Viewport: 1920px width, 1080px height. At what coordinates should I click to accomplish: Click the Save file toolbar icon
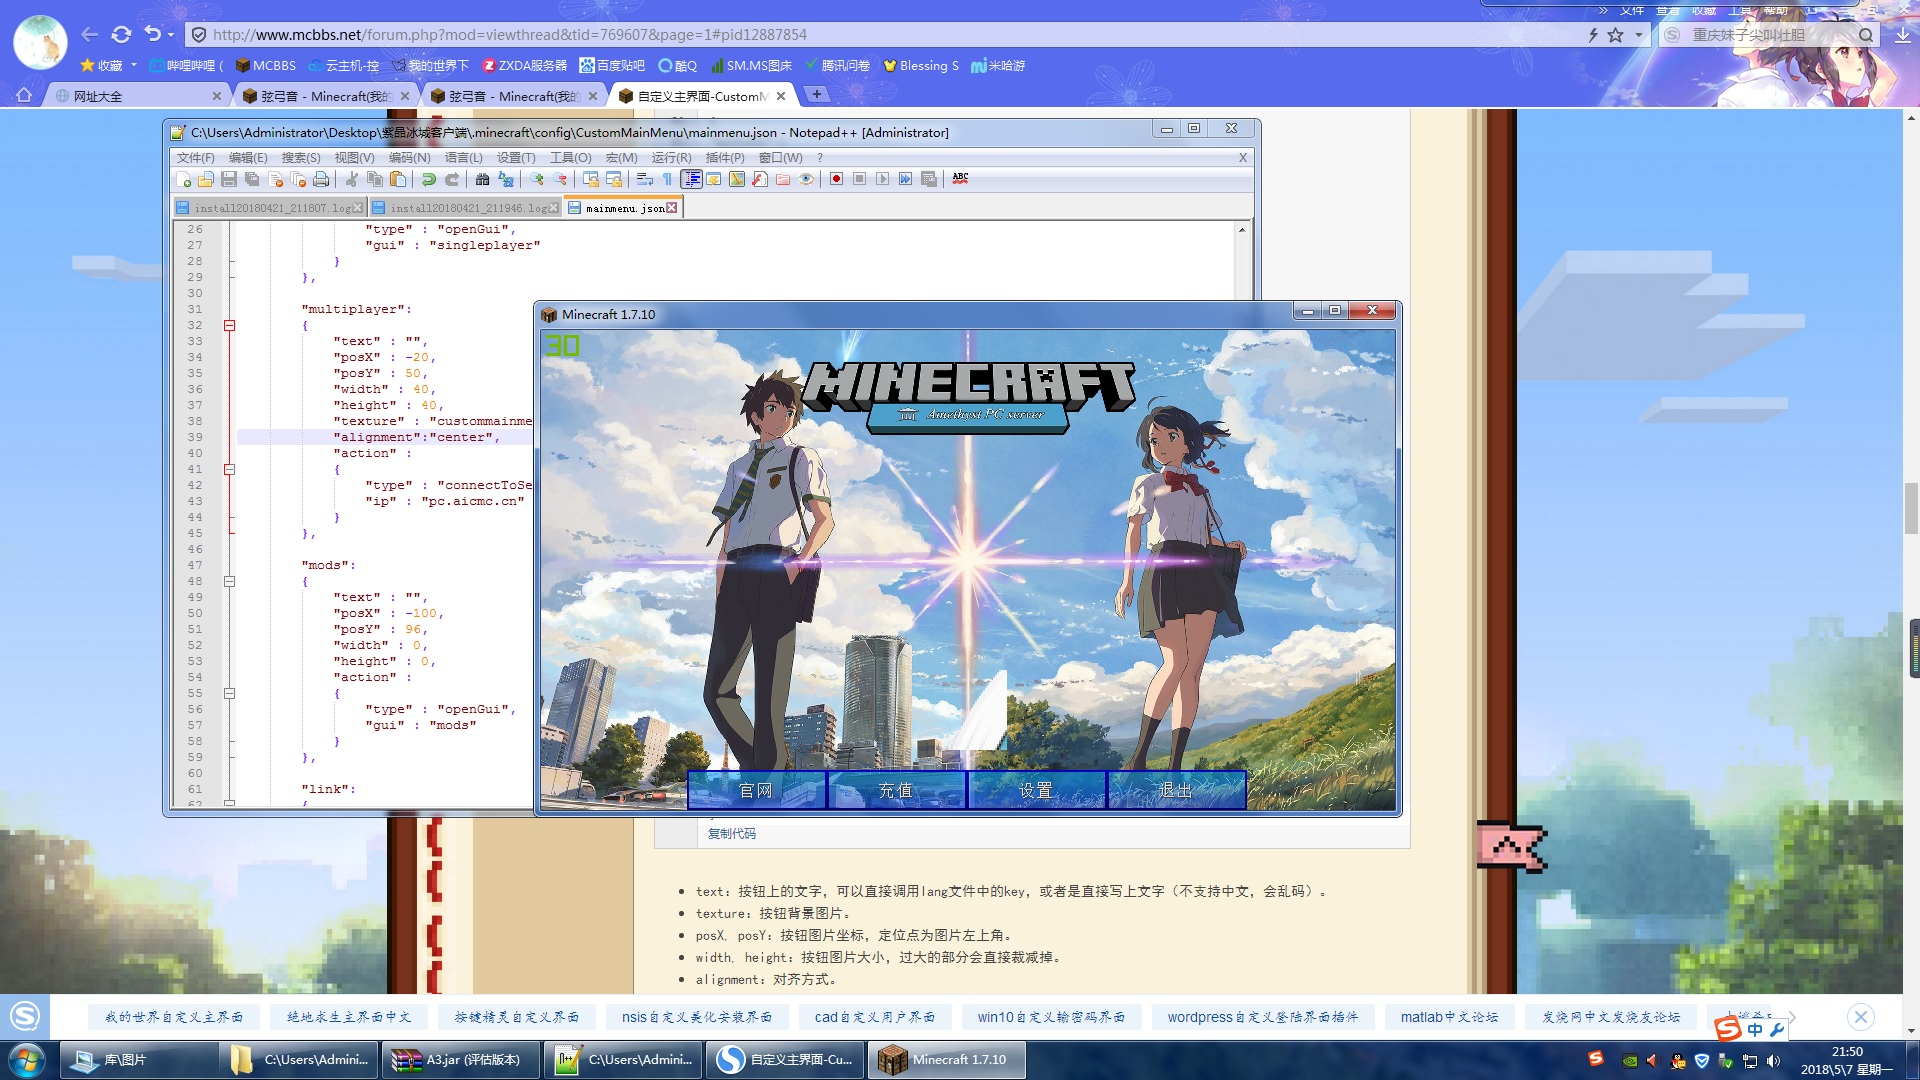tap(229, 179)
